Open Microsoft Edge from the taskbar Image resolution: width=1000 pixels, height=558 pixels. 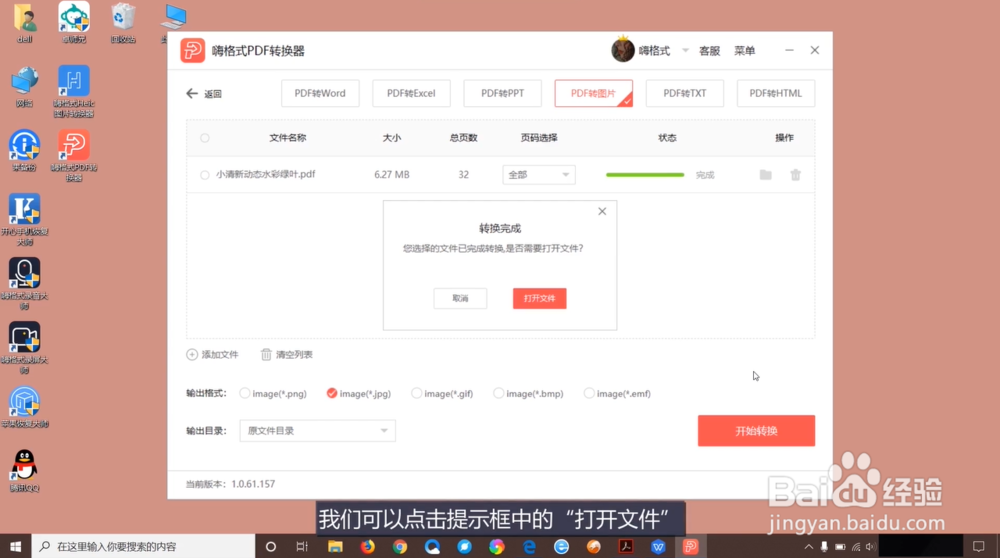529,547
